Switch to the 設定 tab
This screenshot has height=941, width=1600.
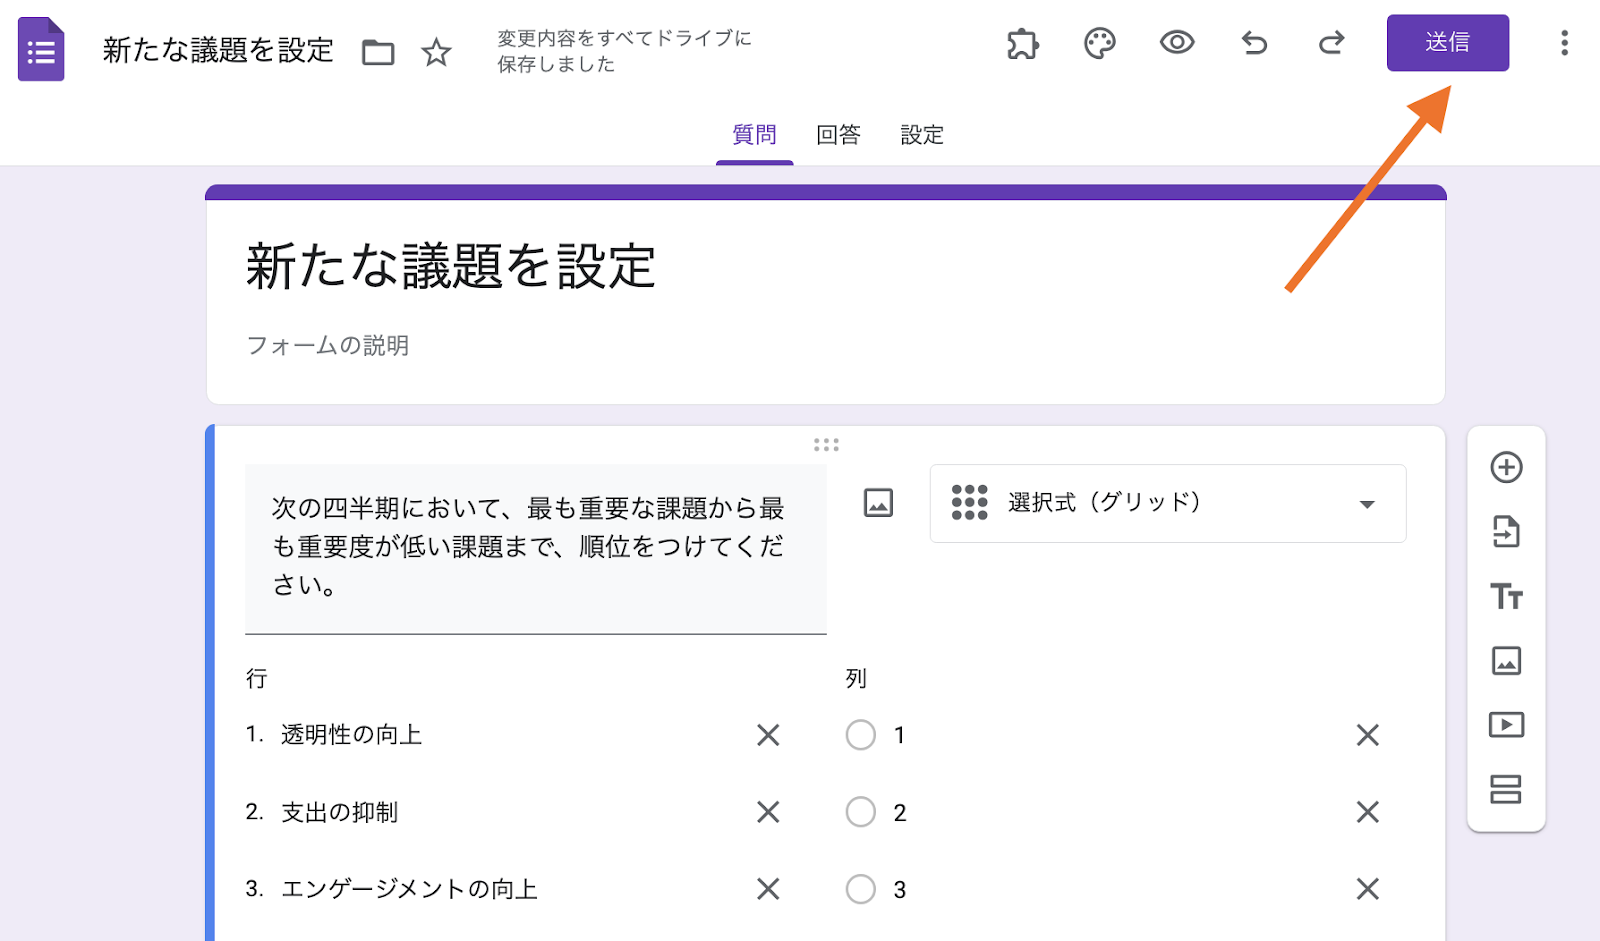[x=922, y=135]
